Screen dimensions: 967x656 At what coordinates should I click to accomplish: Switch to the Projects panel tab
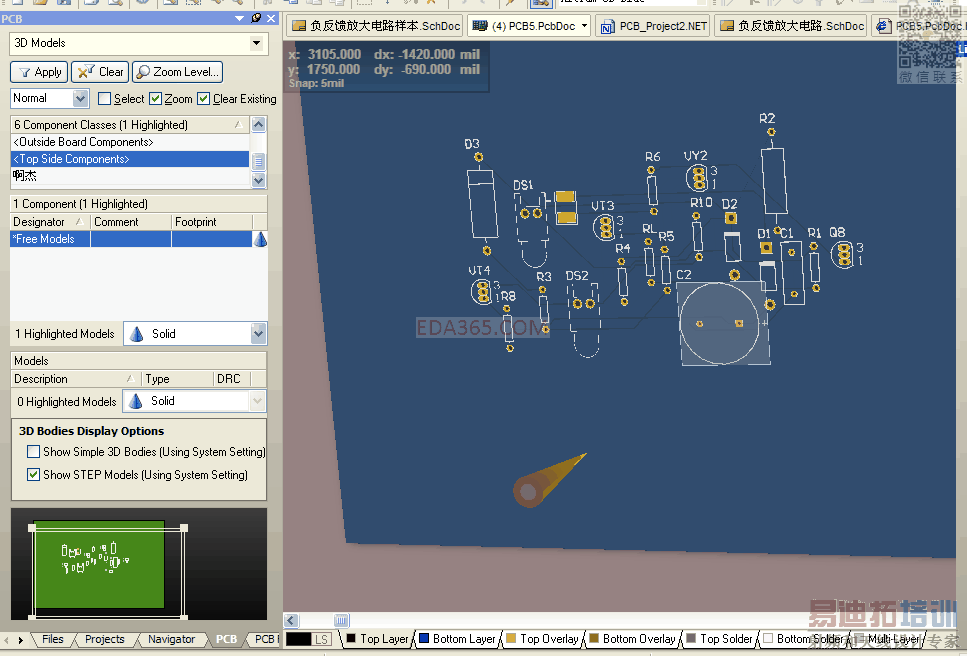104,639
